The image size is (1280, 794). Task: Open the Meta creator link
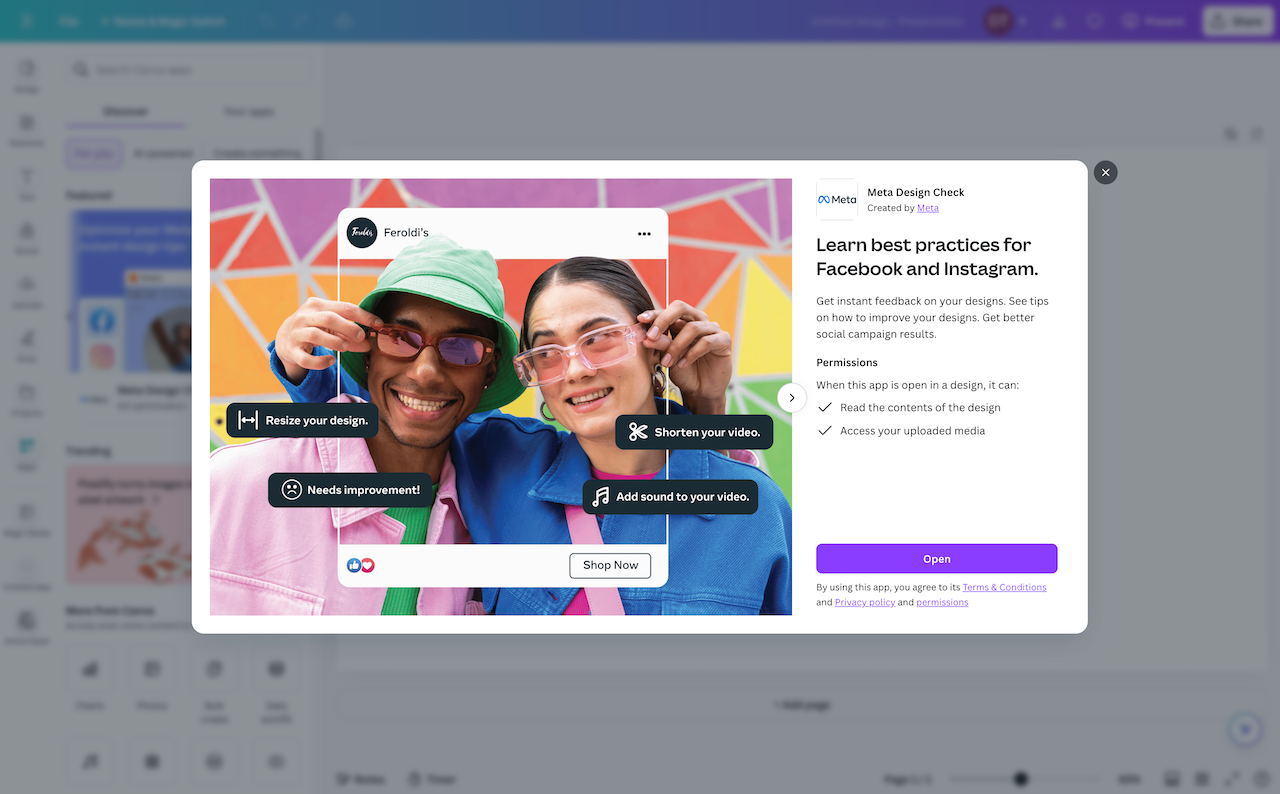coord(928,208)
